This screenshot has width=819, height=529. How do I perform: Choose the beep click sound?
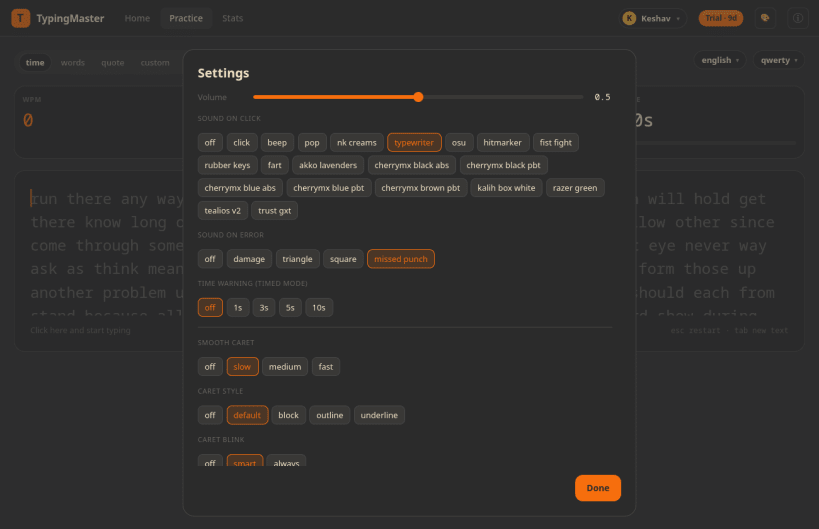tap(277, 143)
